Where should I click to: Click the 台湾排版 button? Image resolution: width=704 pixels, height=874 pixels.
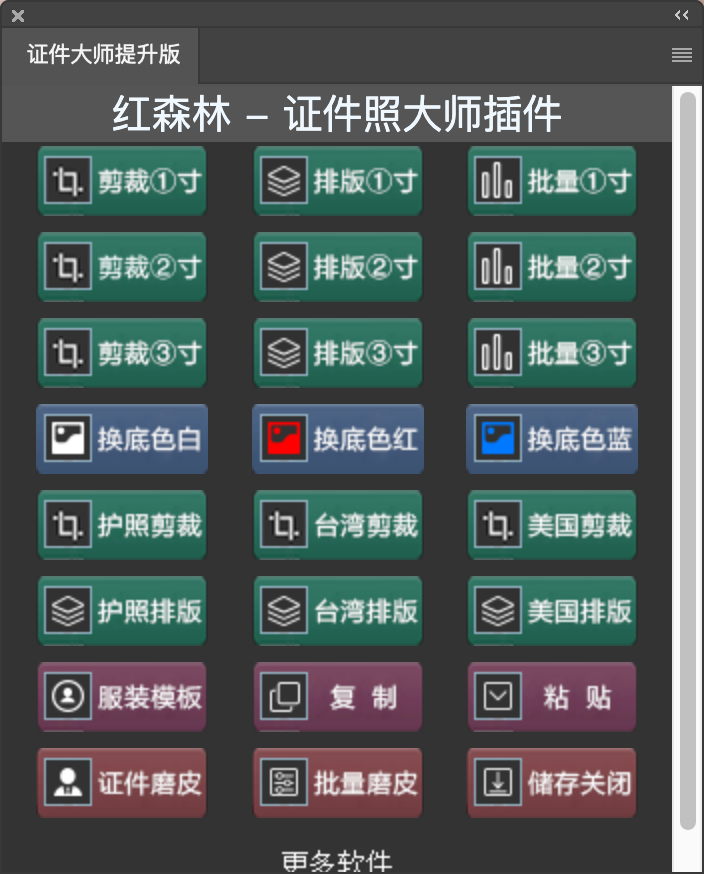(338, 611)
